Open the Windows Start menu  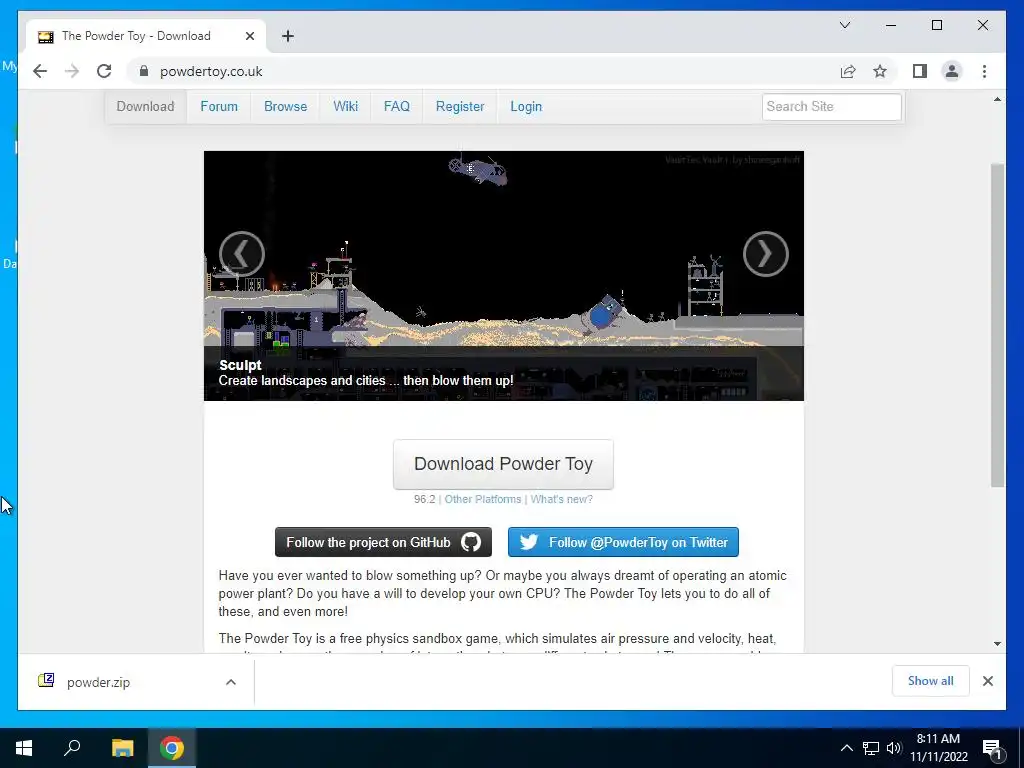click(24, 748)
